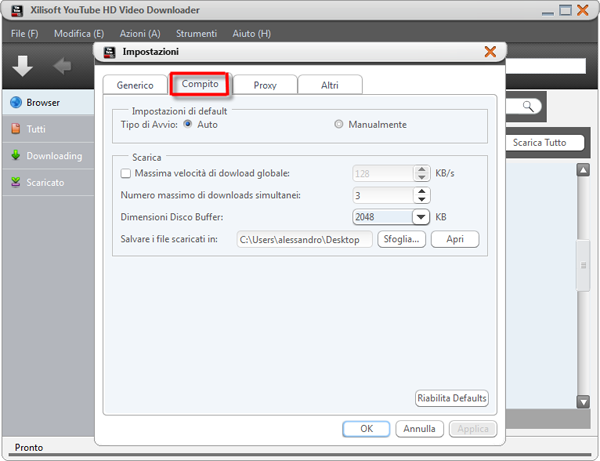Image resolution: width=600 pixels, height=461 pixels.
Task: Click the Downloading green arrow icon
Action: click(x=16, y=155)
